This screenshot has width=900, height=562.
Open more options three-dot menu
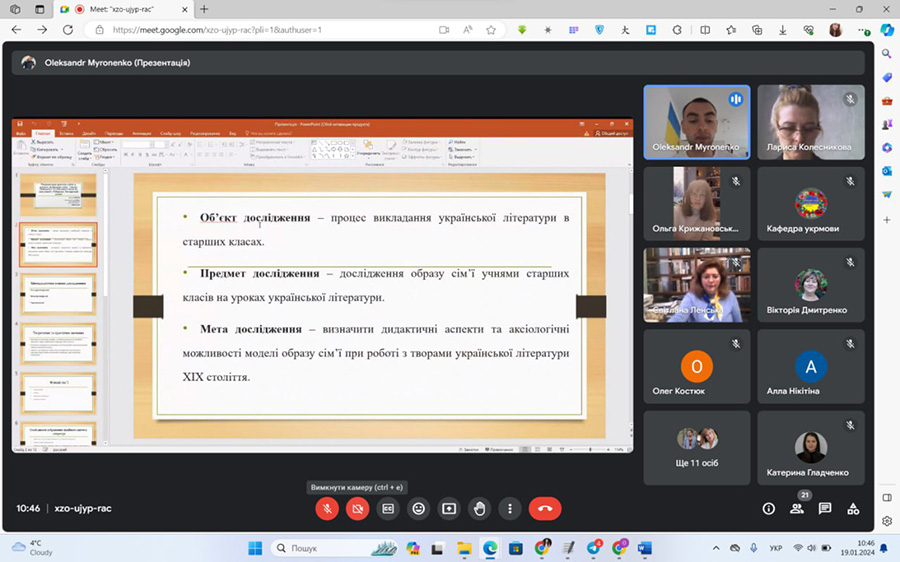(510, 508)
